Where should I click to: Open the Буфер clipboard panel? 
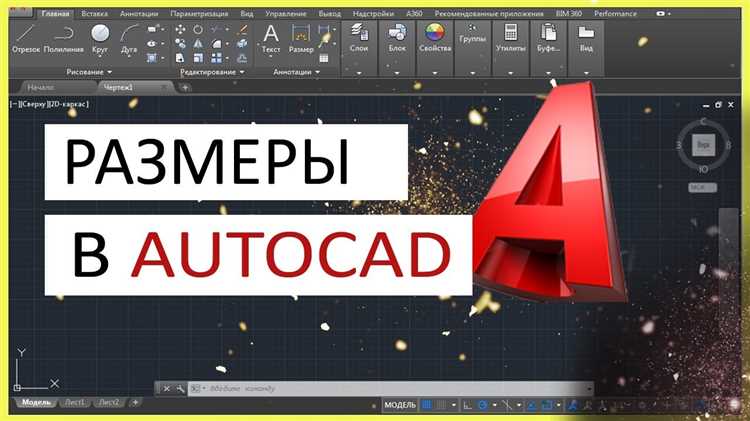point(548,38)
